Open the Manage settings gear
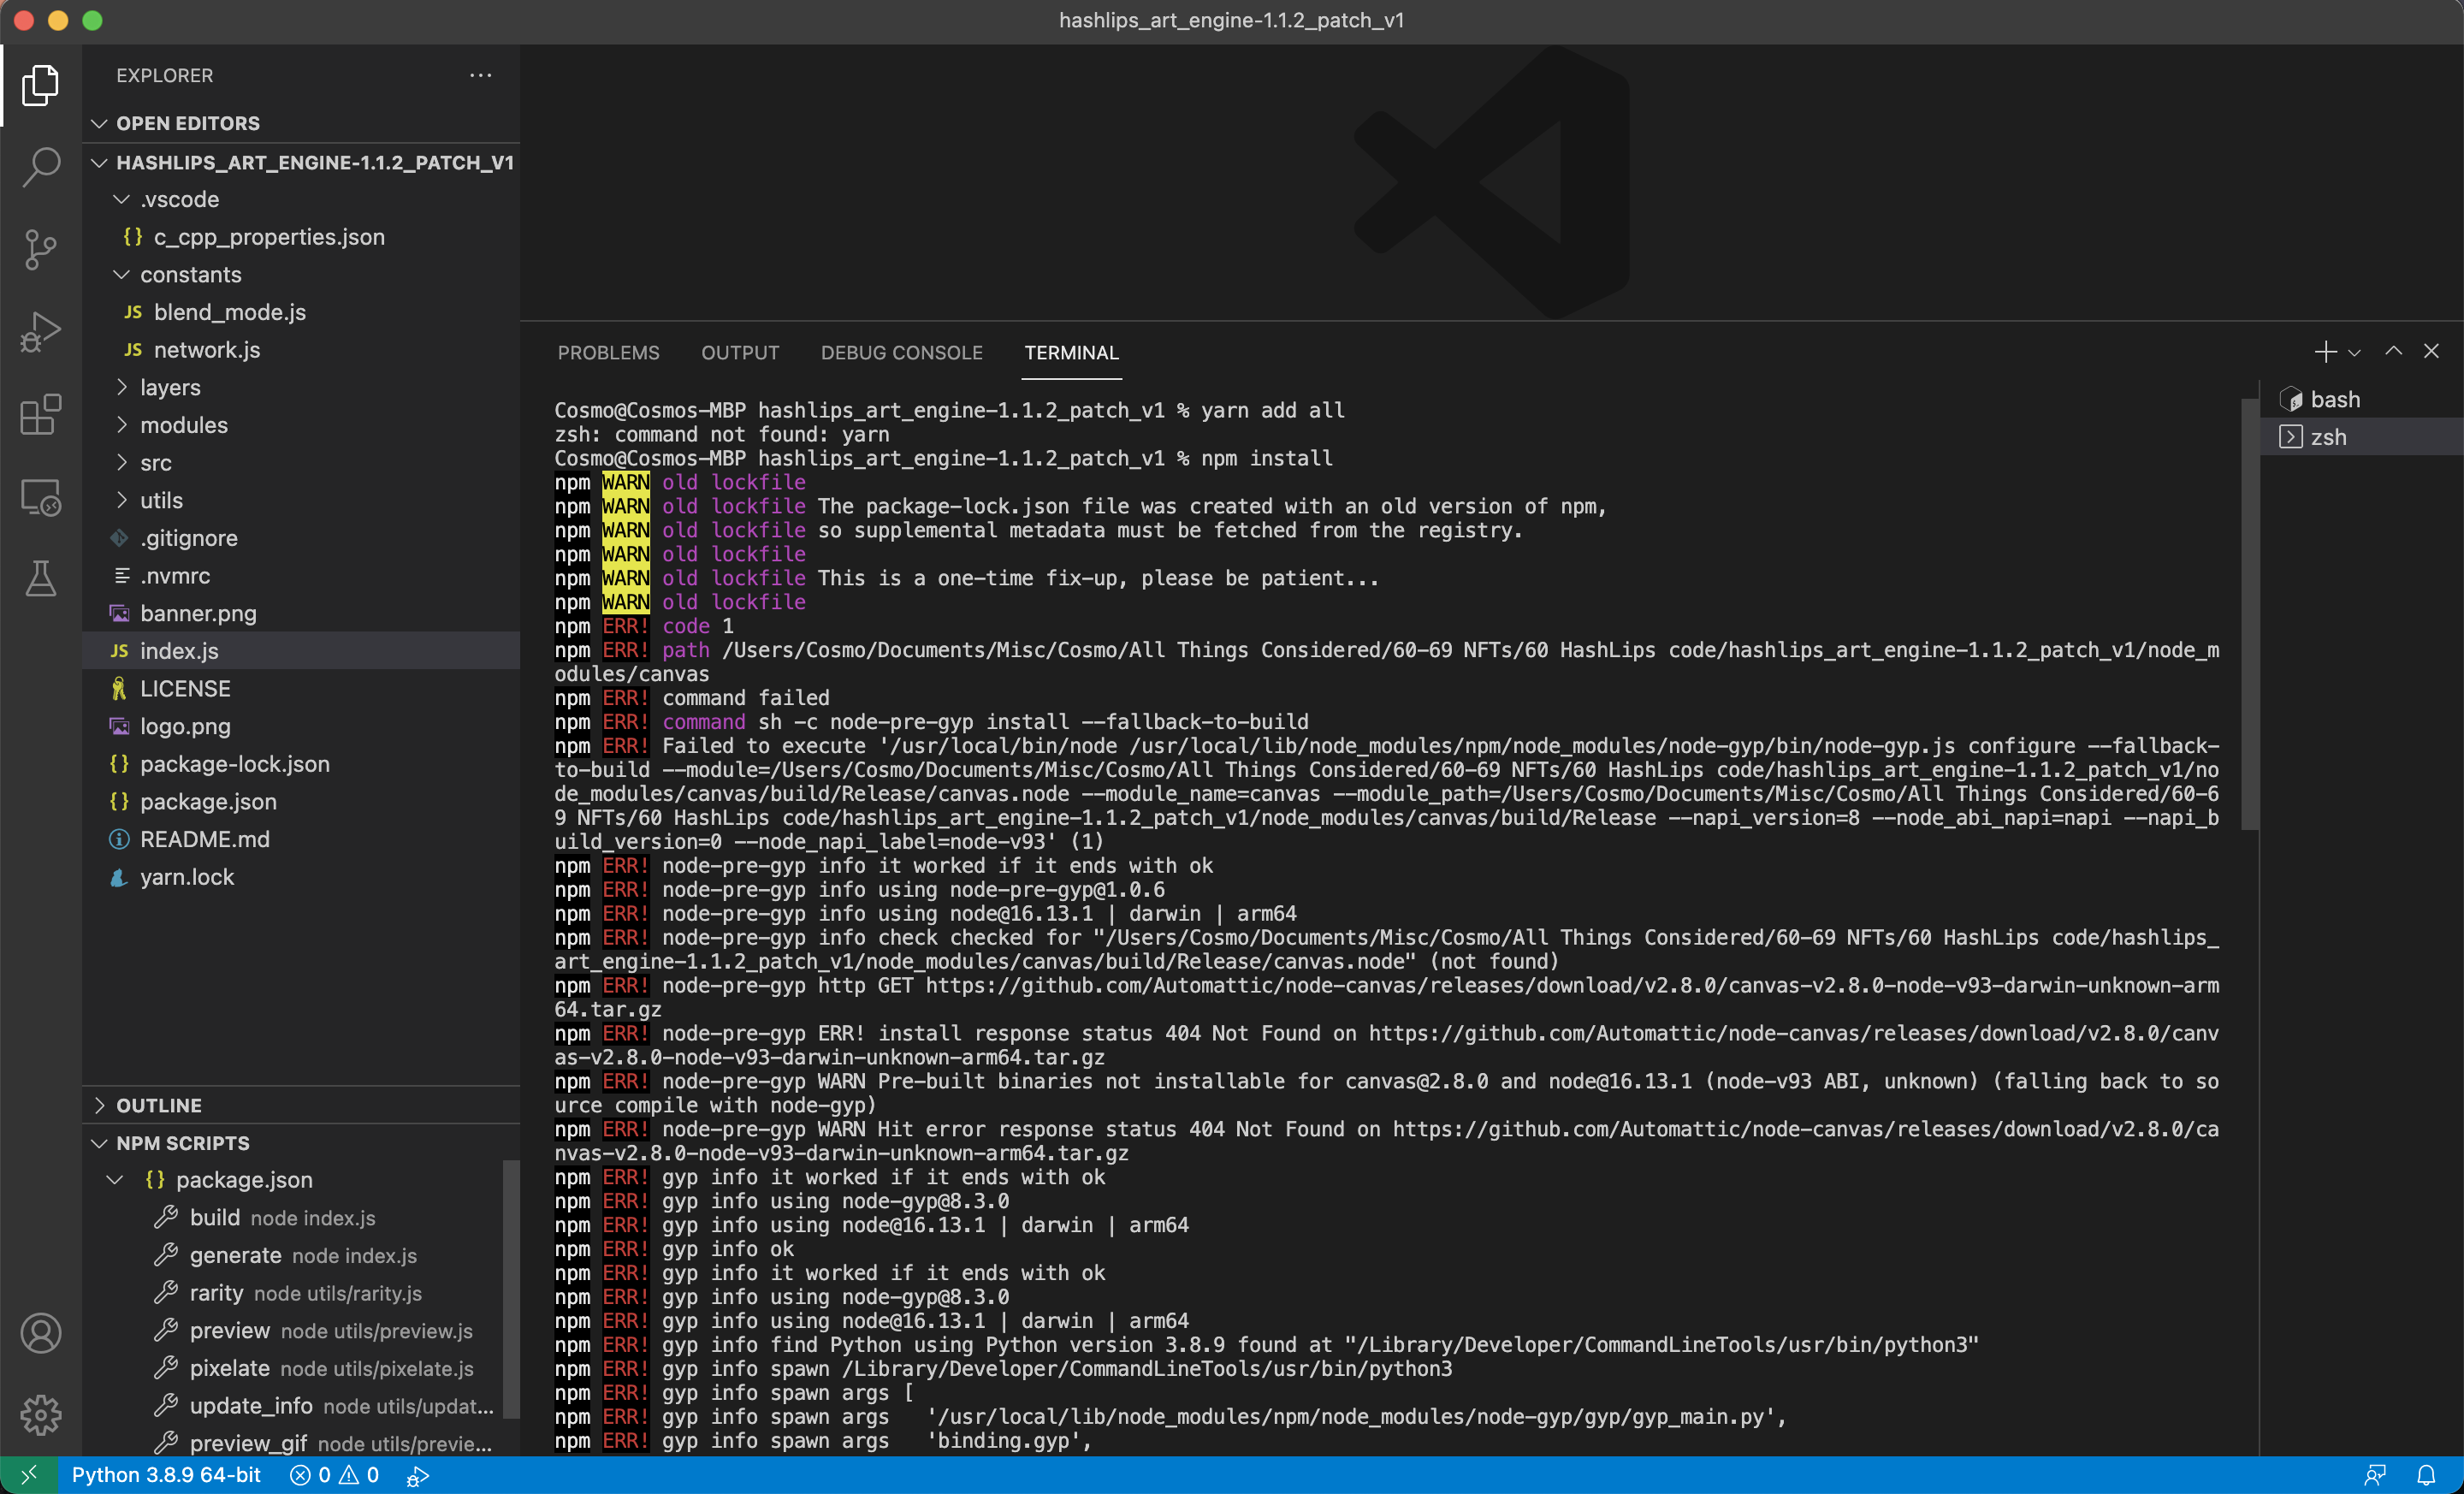The height and width of the screenshot is (1494, 2464). 41,1414
